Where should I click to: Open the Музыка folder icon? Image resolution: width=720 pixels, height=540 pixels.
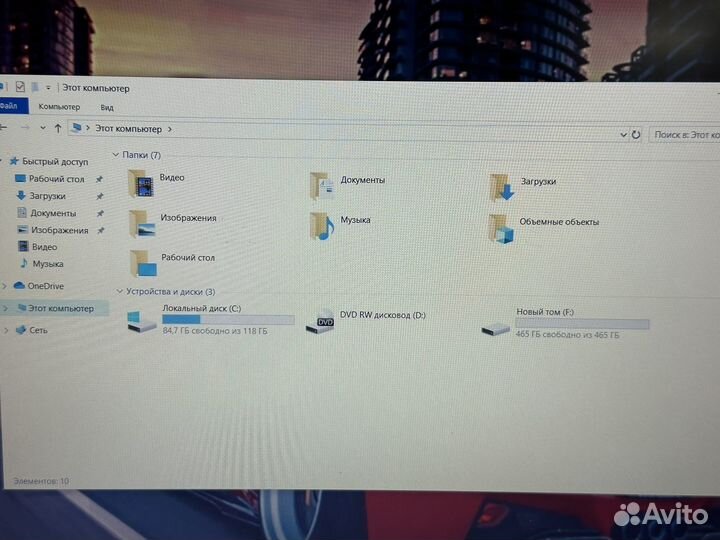point(322,226)
